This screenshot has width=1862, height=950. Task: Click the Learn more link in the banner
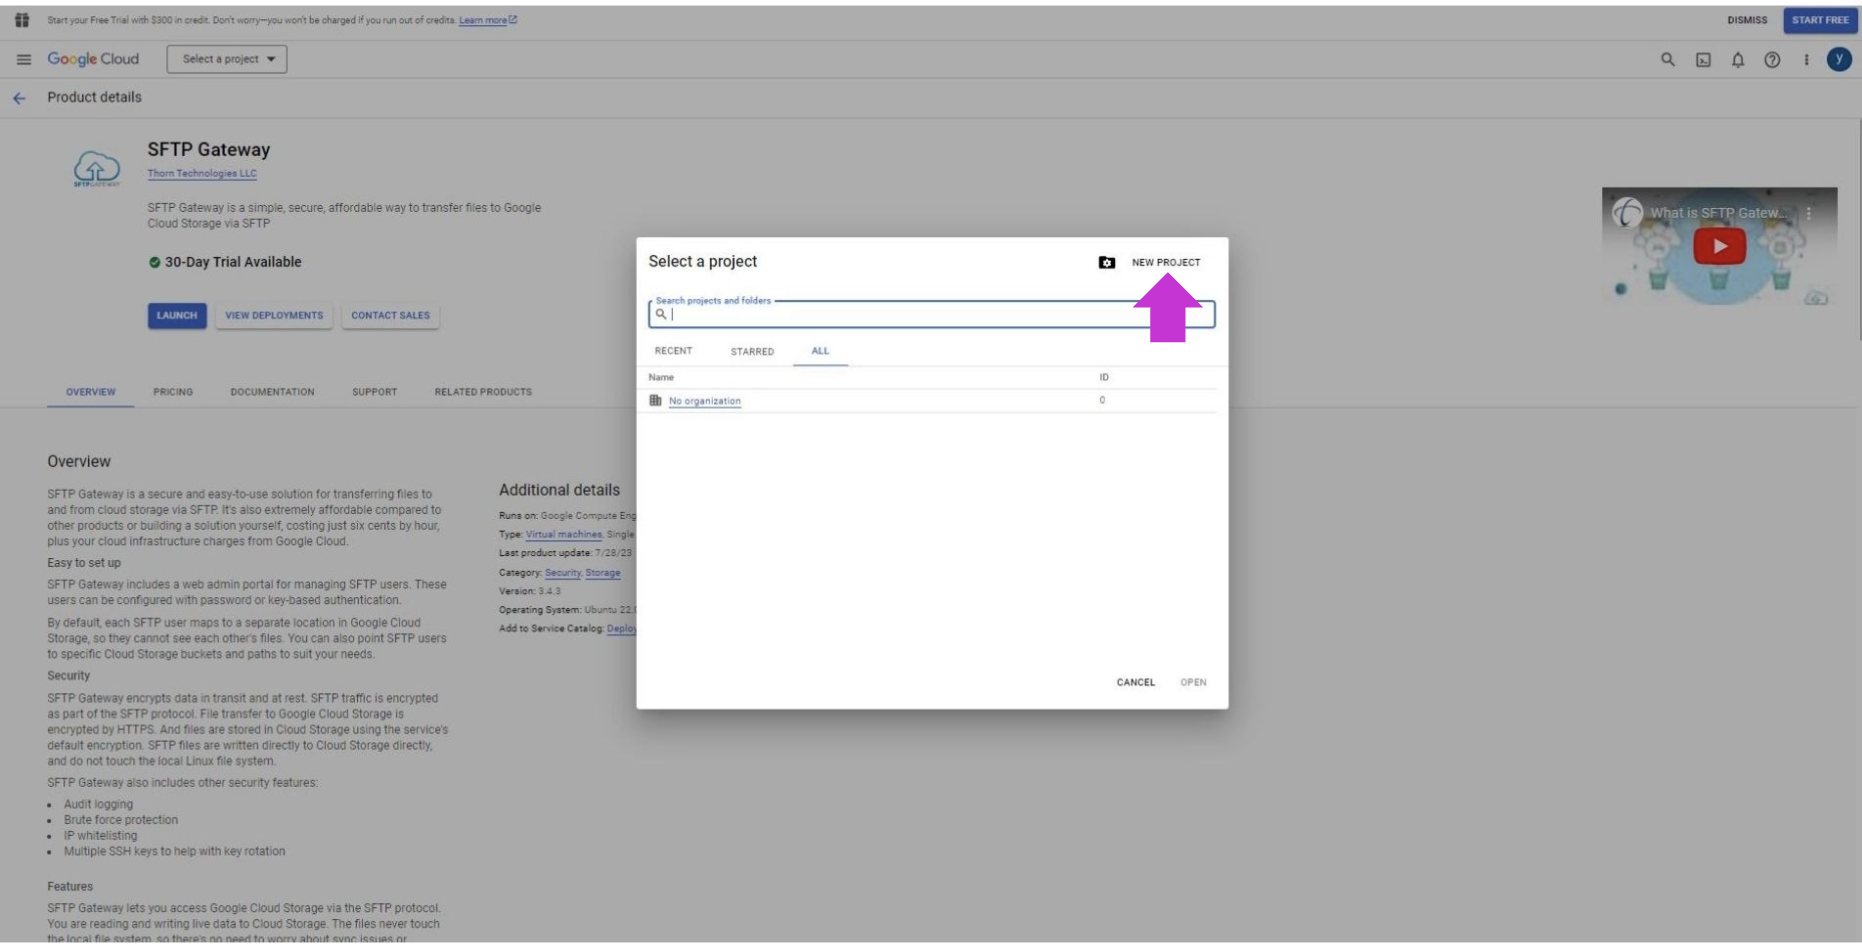tap(488, 20)
